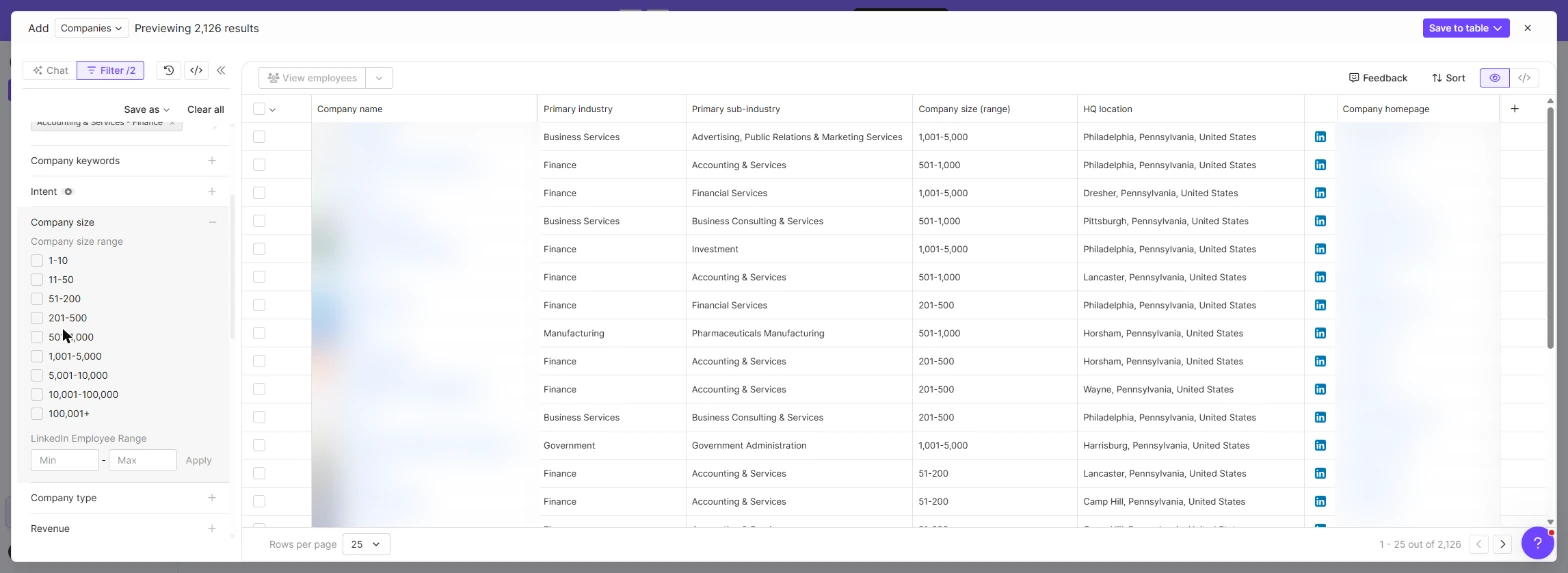Open the dropdown arrow beside View employees
1568x573 pixels.
[x=379, y=78]
